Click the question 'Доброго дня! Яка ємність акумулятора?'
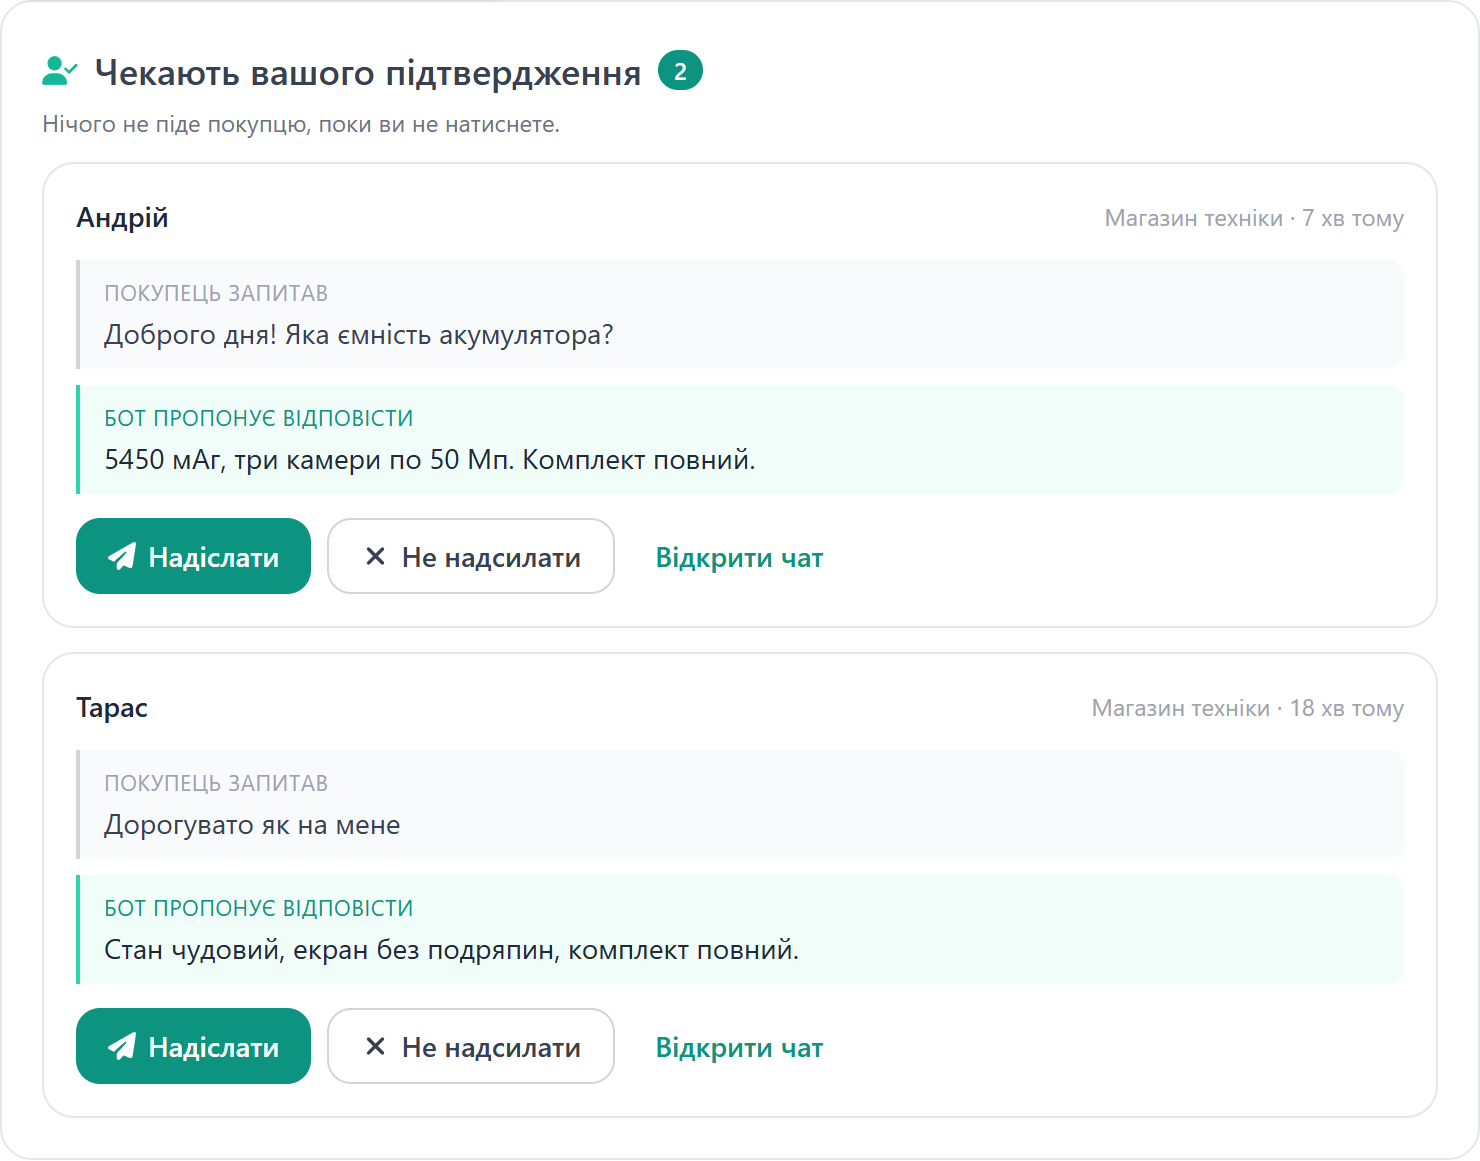The height and width of the screenshot is (1161, 1480). pyautogui.click(x=359, y=335)
